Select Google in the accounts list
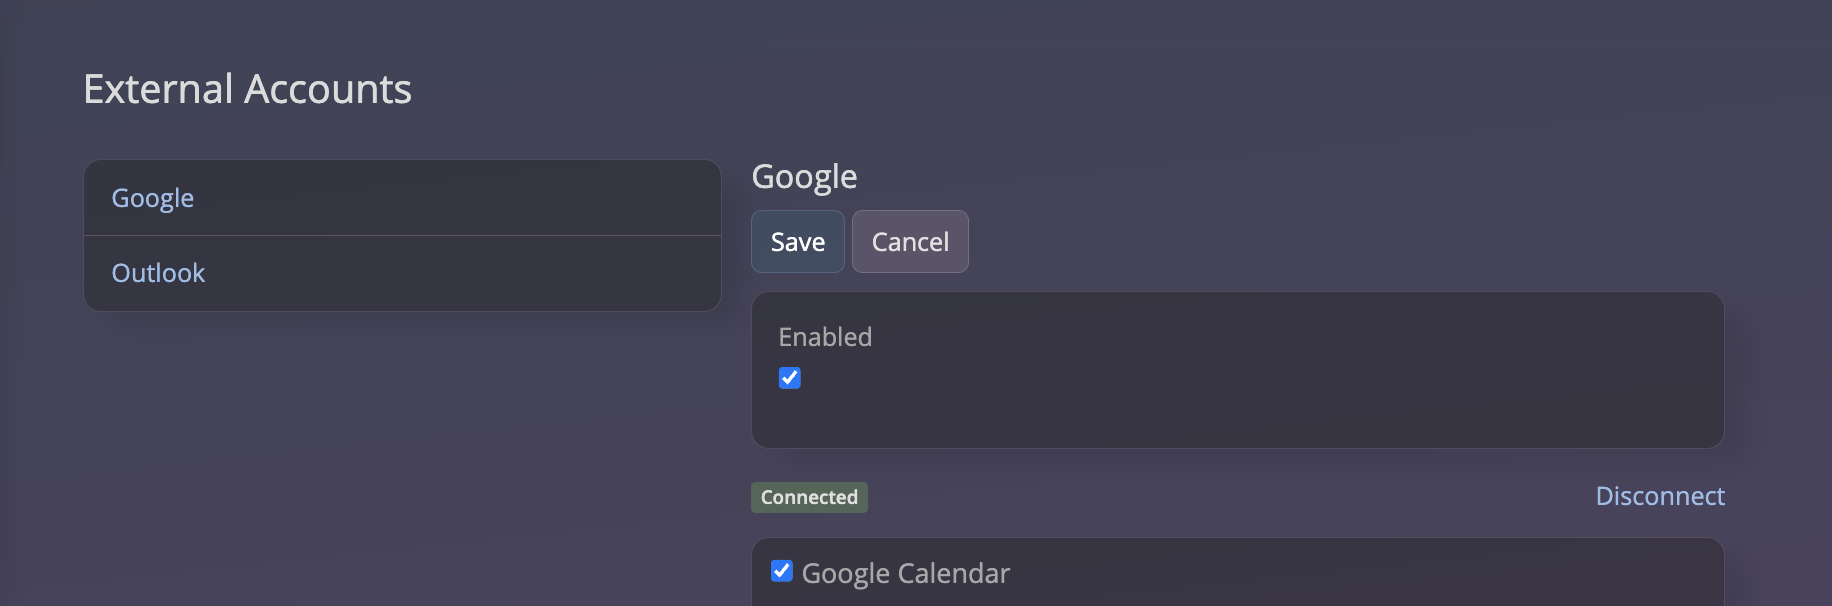The width and height of the screenshot is (1832, 606). [153, 198]
